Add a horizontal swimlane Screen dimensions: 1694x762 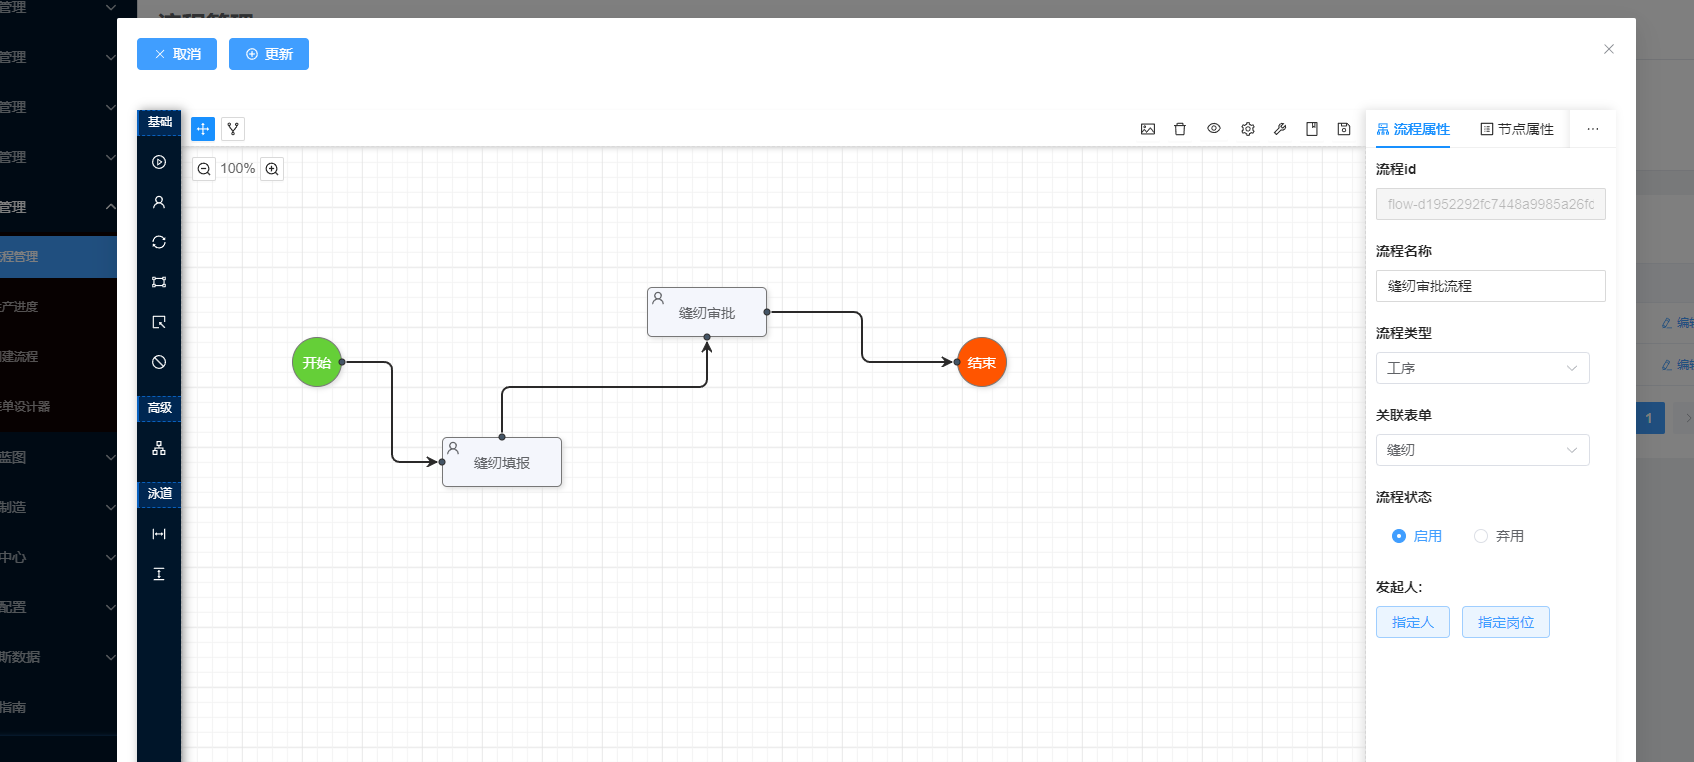click(x=159, y=534)
